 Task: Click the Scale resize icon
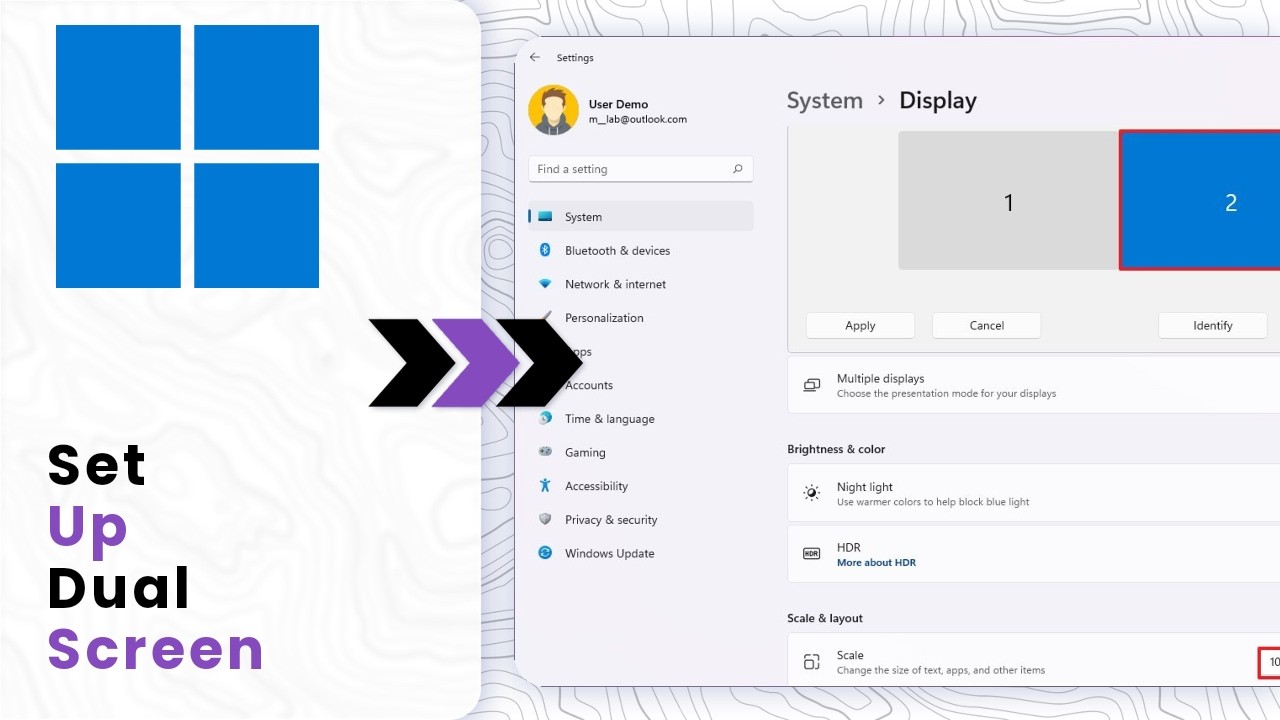click(x=812, y=661)
